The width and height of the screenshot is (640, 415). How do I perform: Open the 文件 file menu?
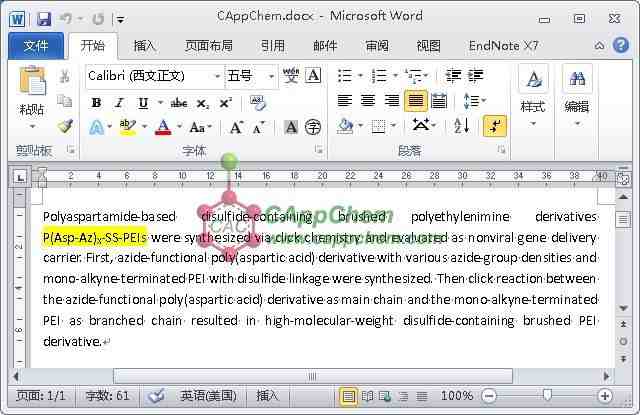(36, 46)
